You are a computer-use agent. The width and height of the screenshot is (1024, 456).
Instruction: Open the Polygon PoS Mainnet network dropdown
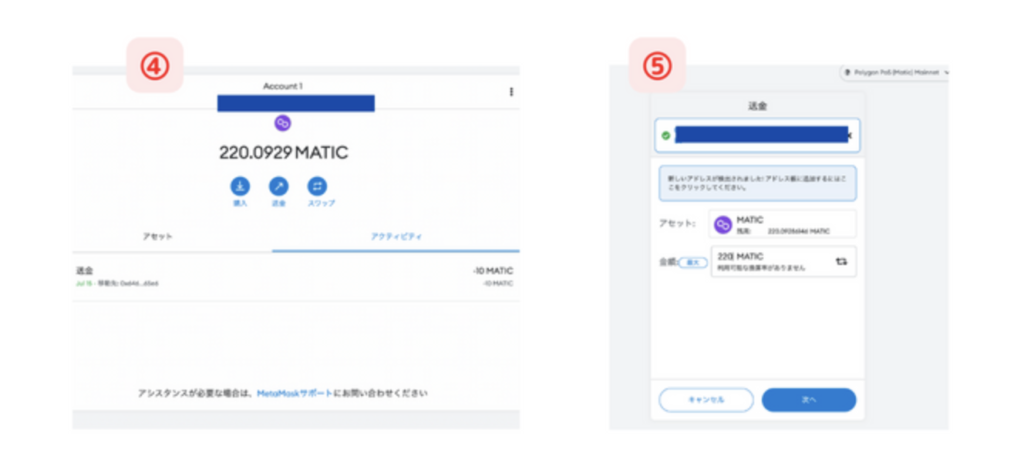click(x=893, y=73)
